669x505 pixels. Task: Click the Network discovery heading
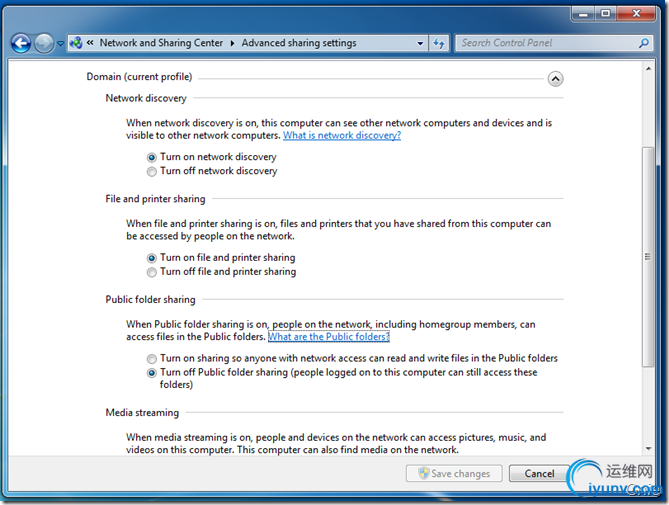point(146,98)
